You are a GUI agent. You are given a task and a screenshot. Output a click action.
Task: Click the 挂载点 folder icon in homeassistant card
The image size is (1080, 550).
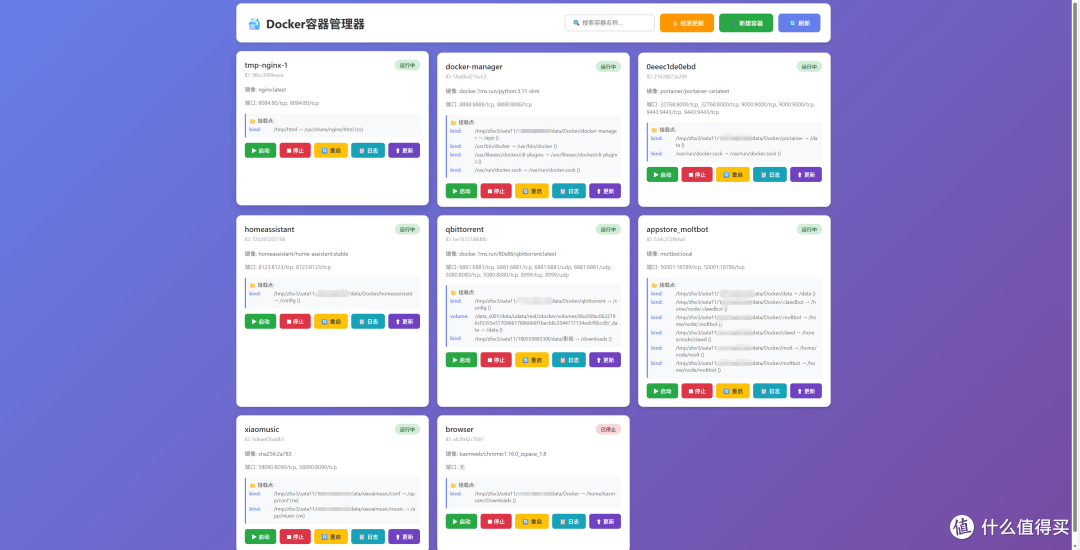point(252,285)
